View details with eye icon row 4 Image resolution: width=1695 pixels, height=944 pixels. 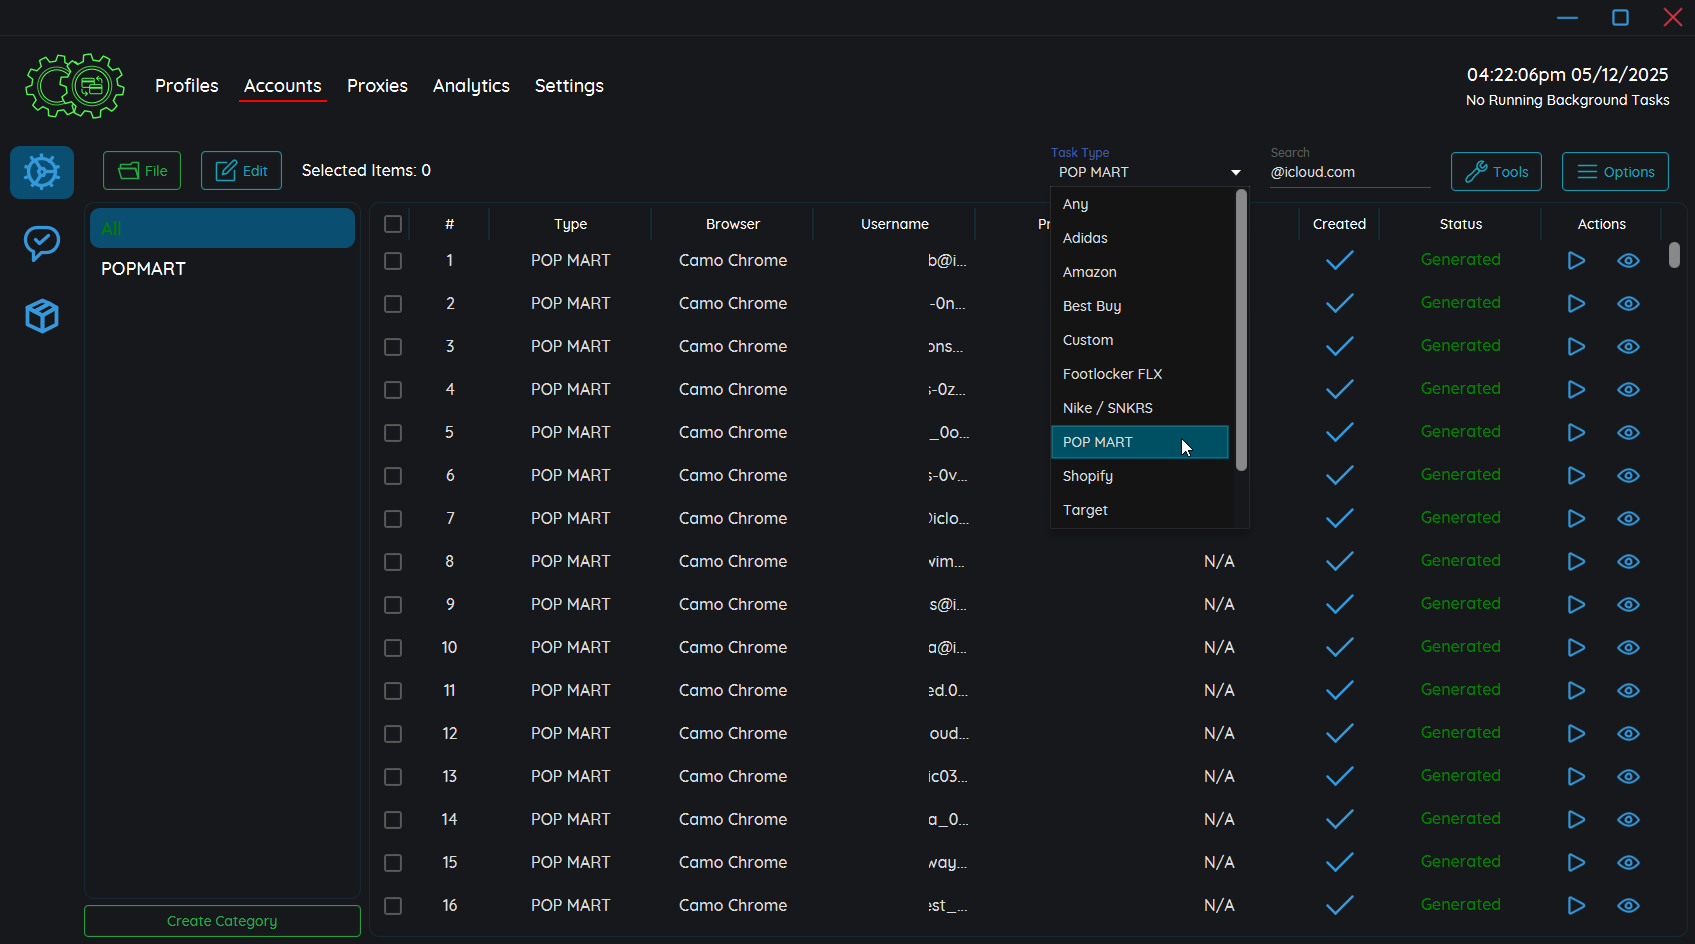click(1628, 390)
